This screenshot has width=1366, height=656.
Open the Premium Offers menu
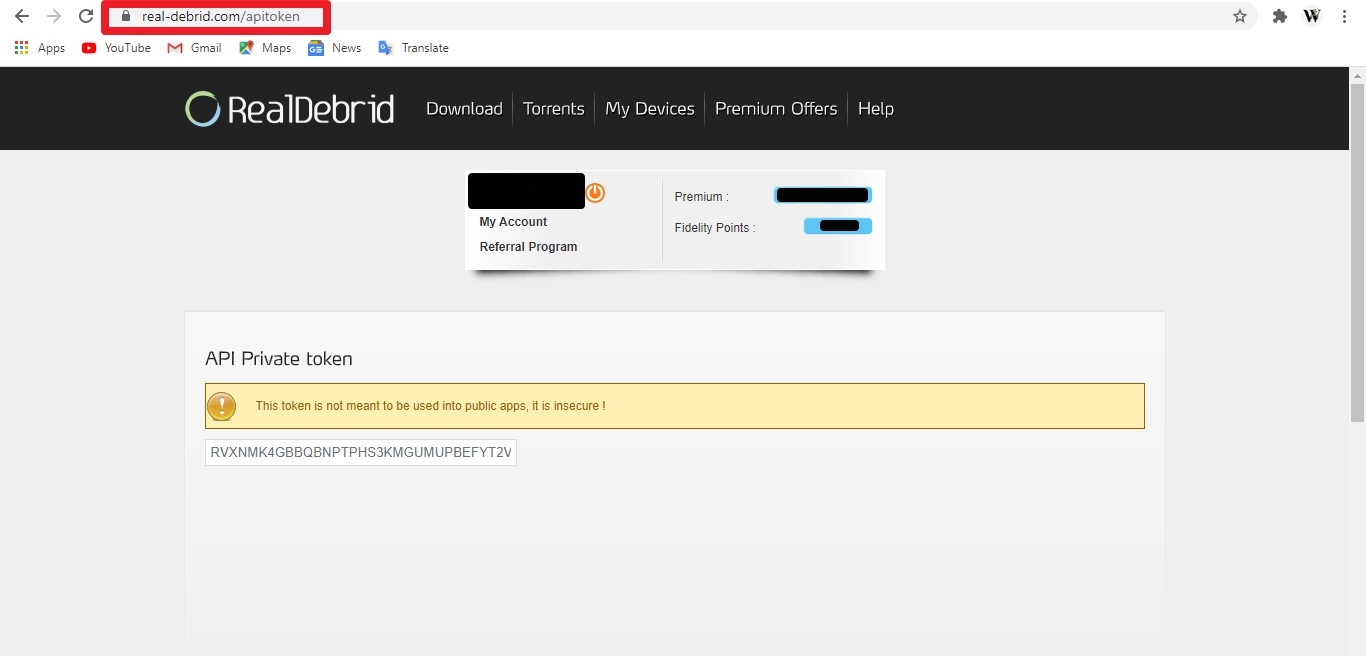click(x=776, y=109)
